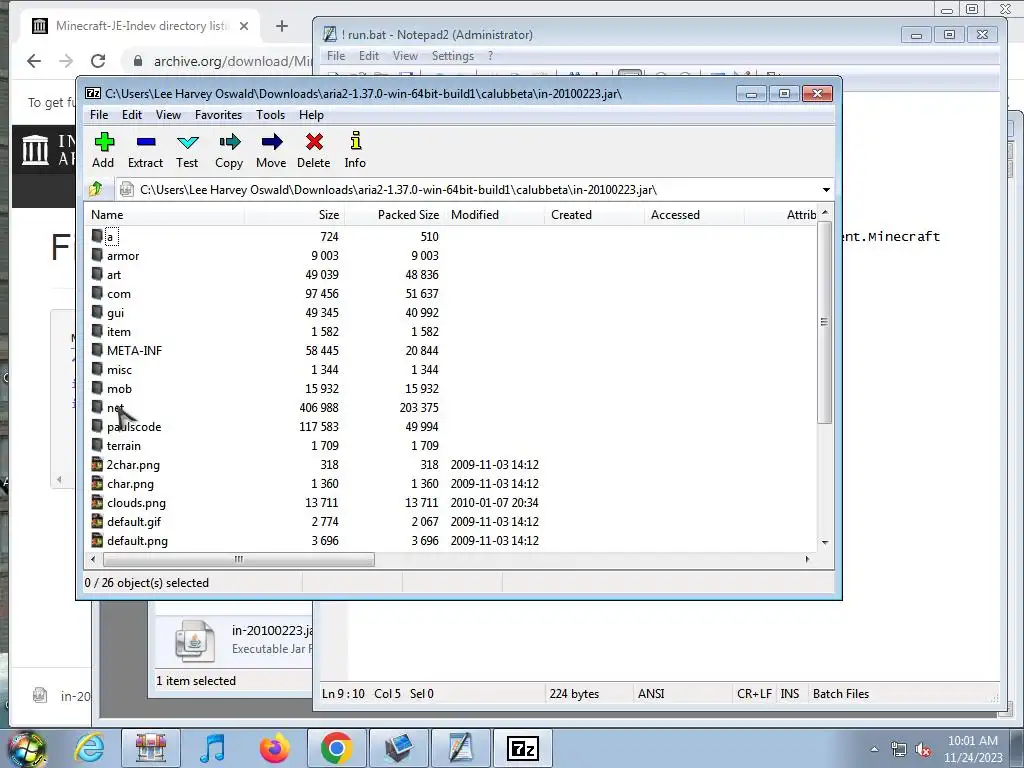Click the red Delete toolbar icon

pos(313,151)
